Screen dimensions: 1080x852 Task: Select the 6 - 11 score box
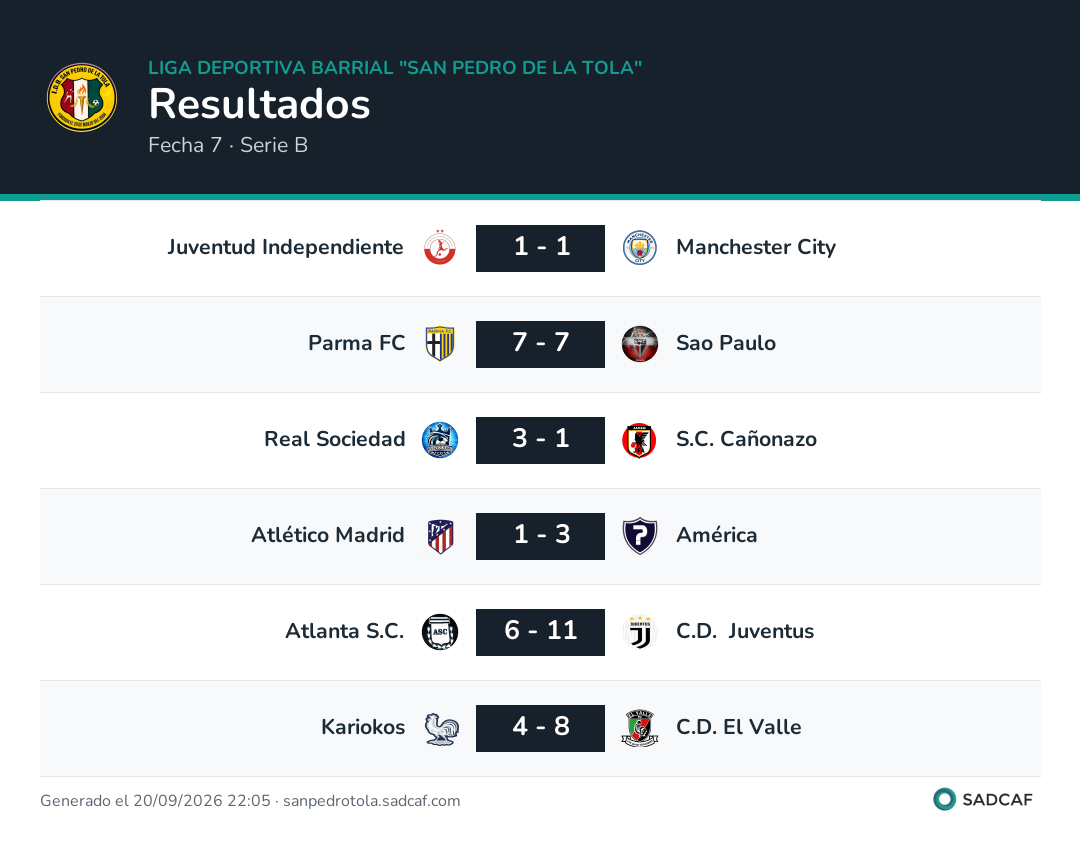coord(540,632)
